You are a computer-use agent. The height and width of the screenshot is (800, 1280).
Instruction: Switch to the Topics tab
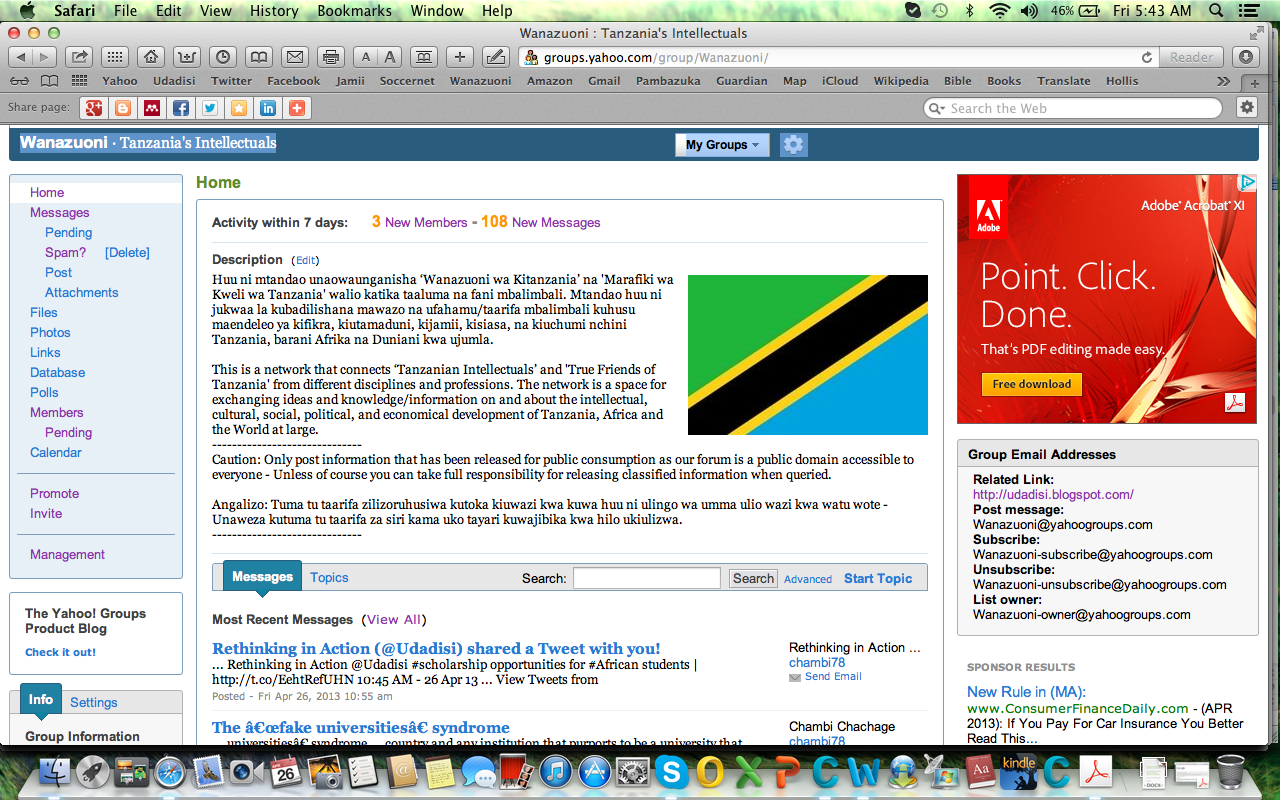click(329, 577)
